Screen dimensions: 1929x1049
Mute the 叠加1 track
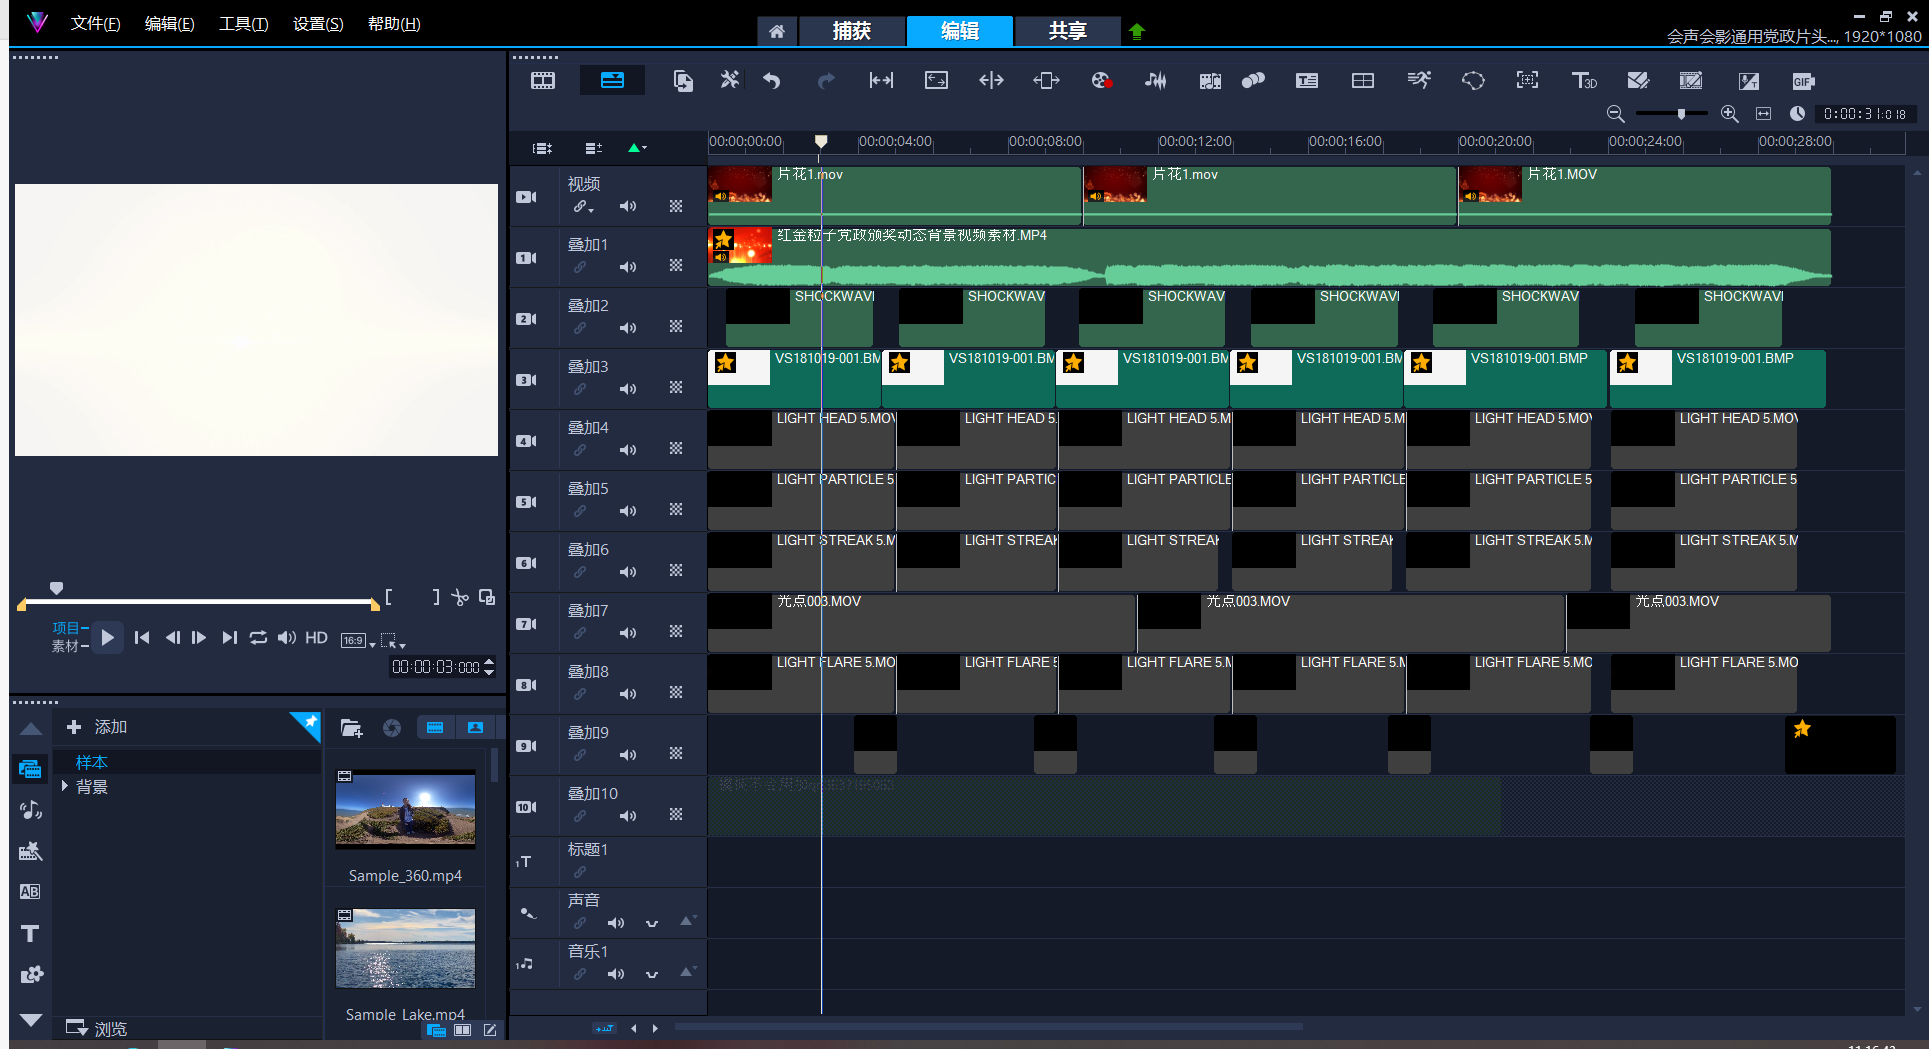click(x=628, y=267)
